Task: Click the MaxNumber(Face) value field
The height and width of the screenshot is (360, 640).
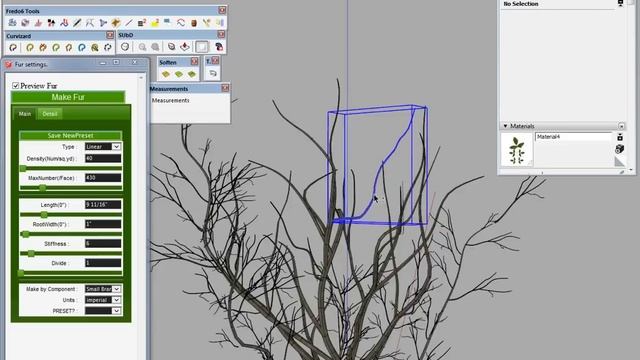Action: pyautogui.click(x=103, y=178)
